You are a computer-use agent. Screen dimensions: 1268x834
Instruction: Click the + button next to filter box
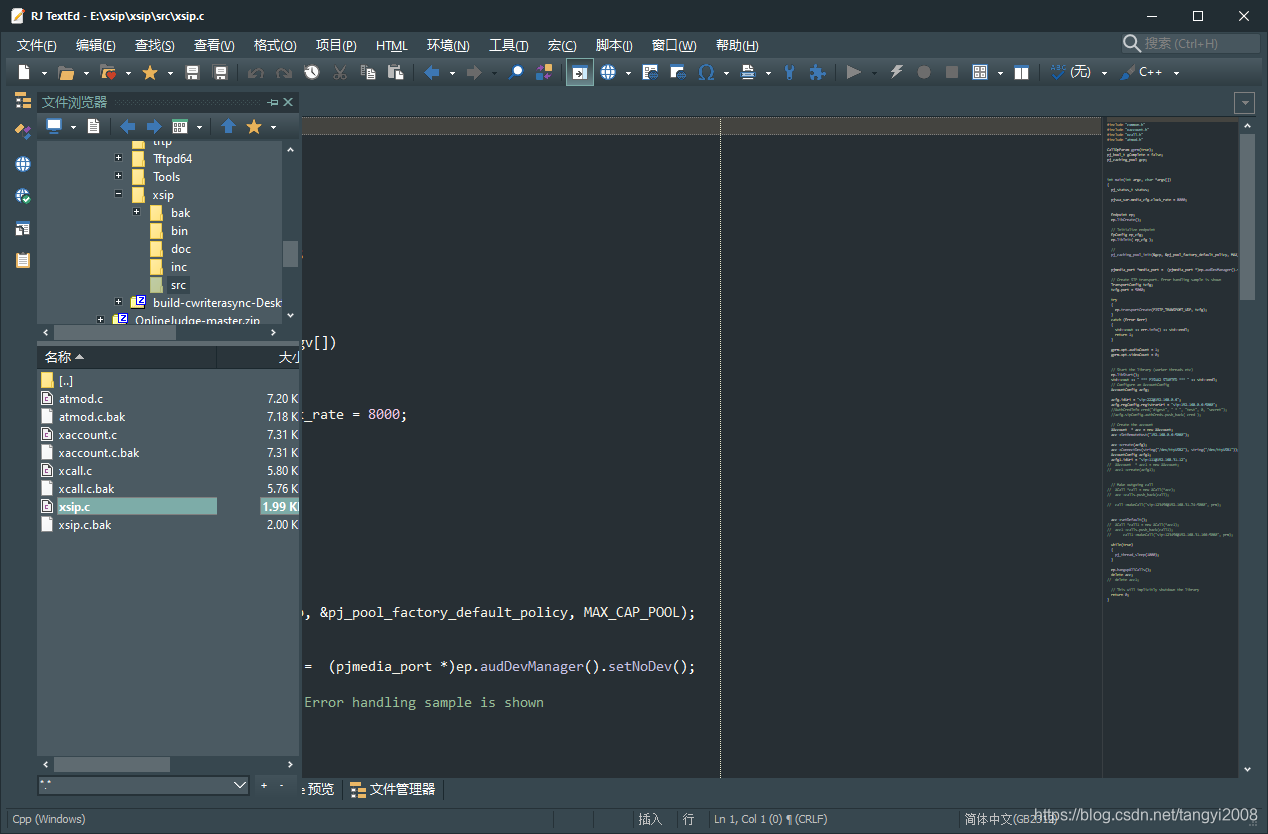tap(264, 786)
